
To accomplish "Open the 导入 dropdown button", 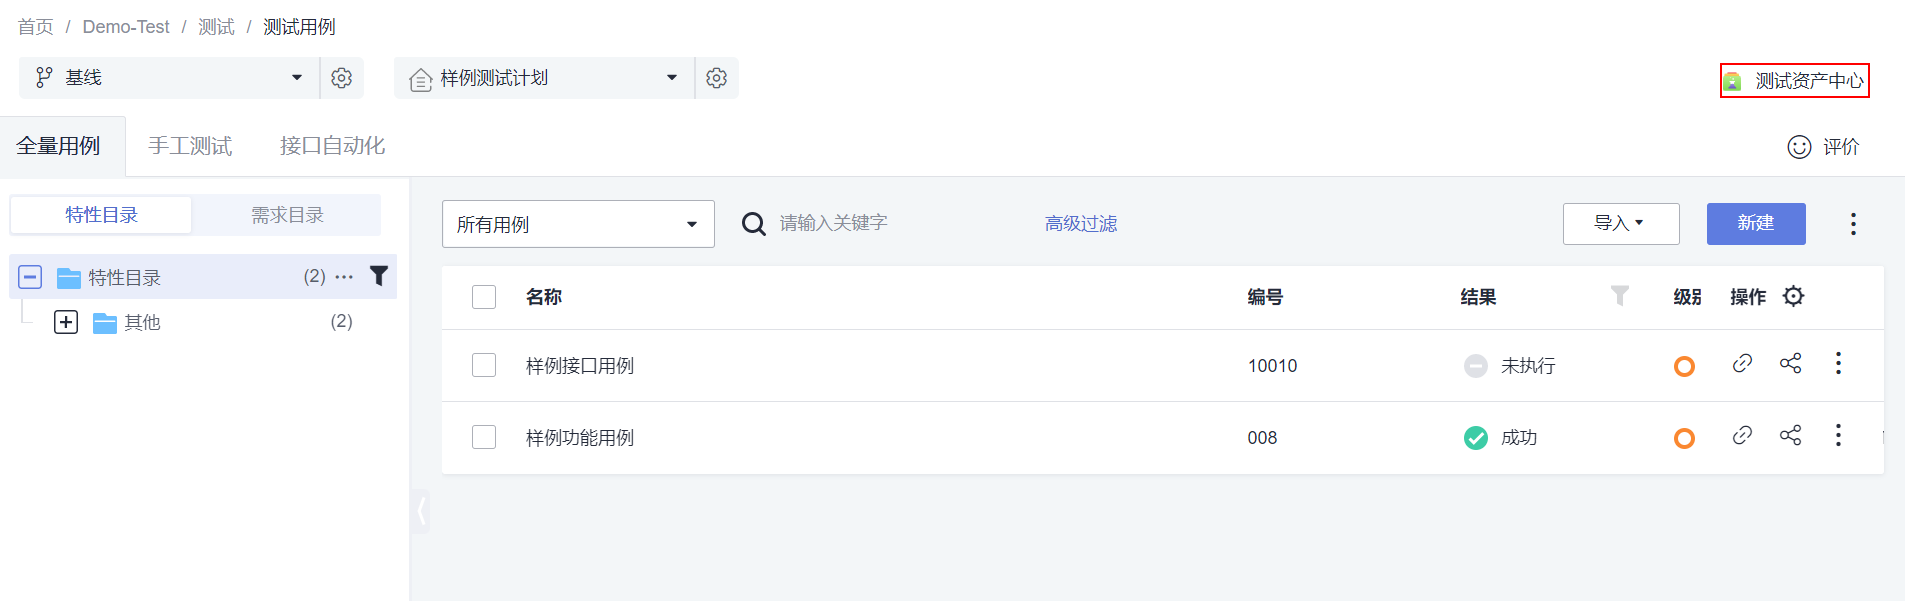I will [x=1621, y=224].
